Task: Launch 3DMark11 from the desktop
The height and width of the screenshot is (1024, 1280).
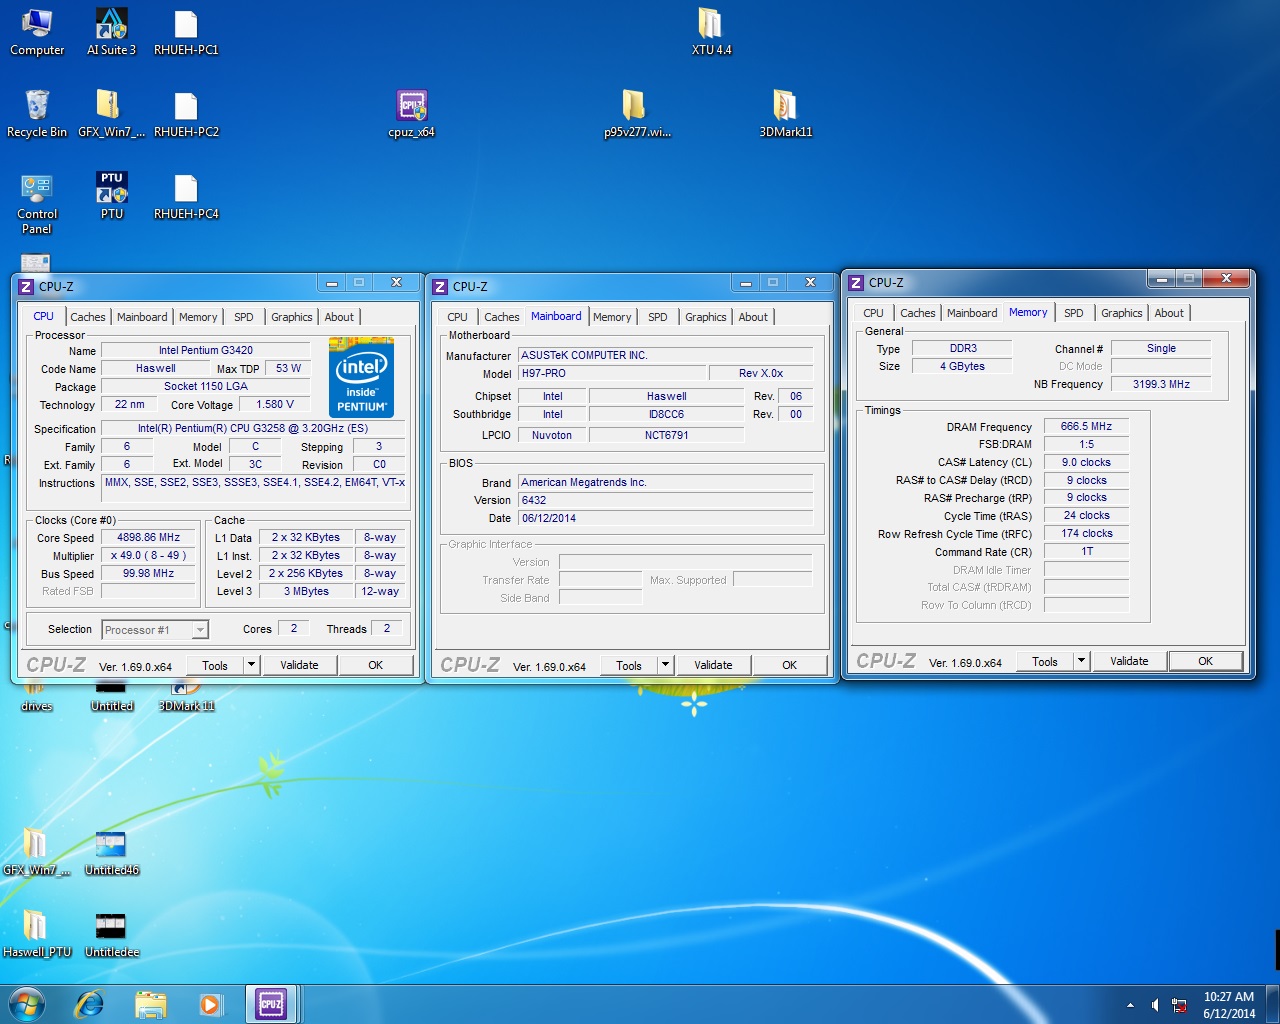Action: pos(785,105)
